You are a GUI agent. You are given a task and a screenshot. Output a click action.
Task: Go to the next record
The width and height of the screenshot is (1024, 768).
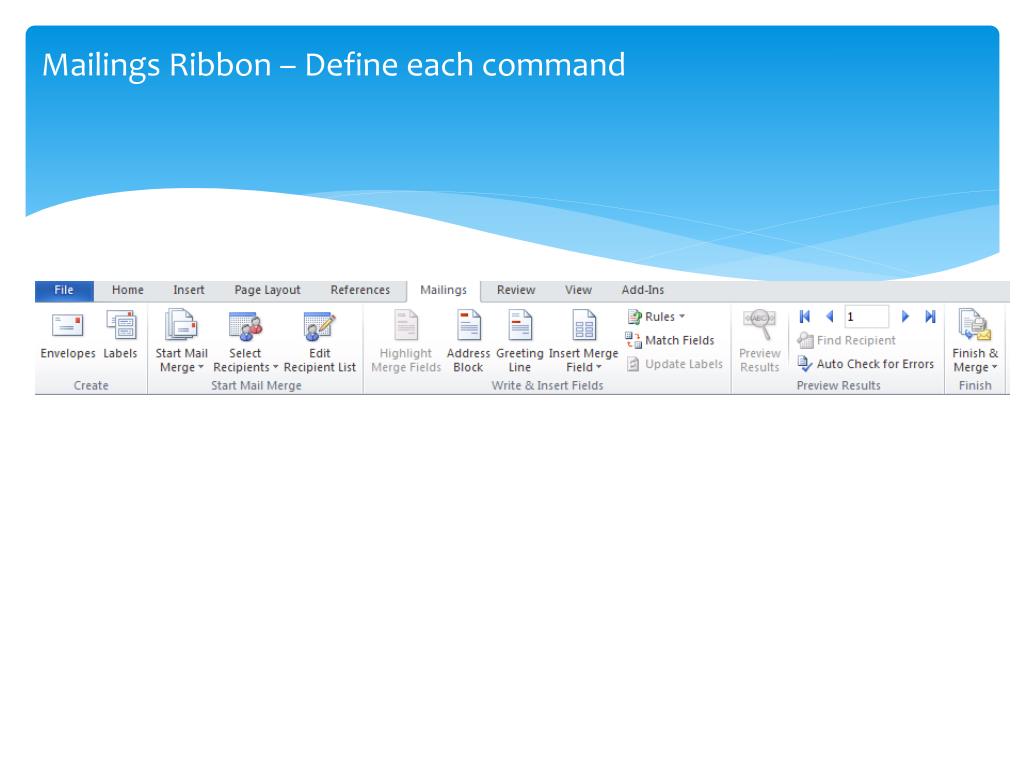coord(906,317)
